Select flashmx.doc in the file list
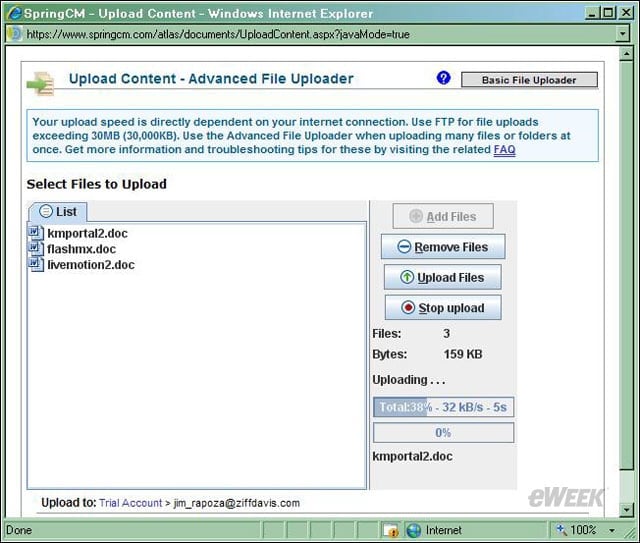This screenshot has width=640, height=543. pyautogui.click(x=81, y=249)
